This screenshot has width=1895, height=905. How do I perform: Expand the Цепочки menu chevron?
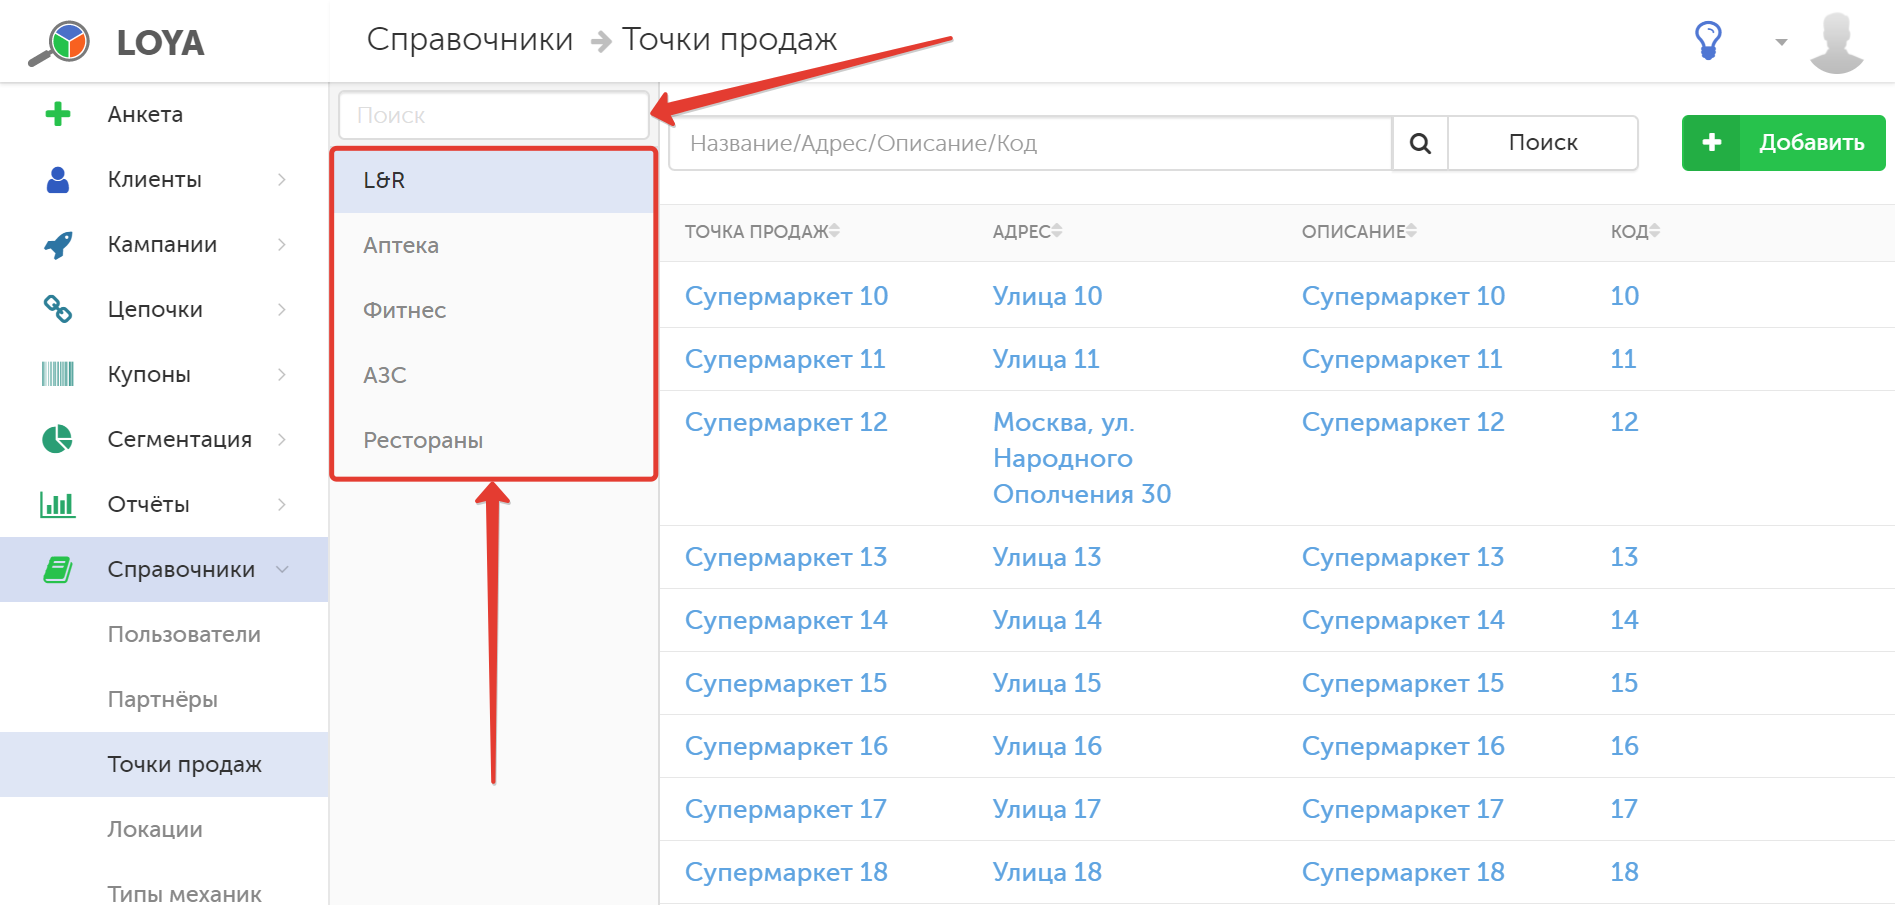[x=282, y=309]
